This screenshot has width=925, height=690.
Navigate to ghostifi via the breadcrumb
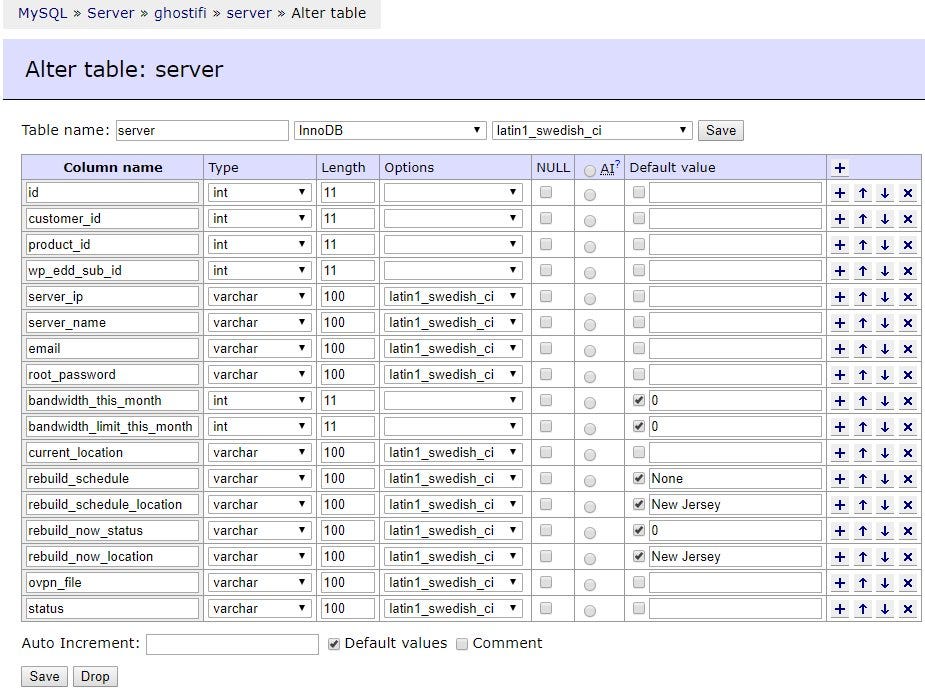click(x=181, y=13)
